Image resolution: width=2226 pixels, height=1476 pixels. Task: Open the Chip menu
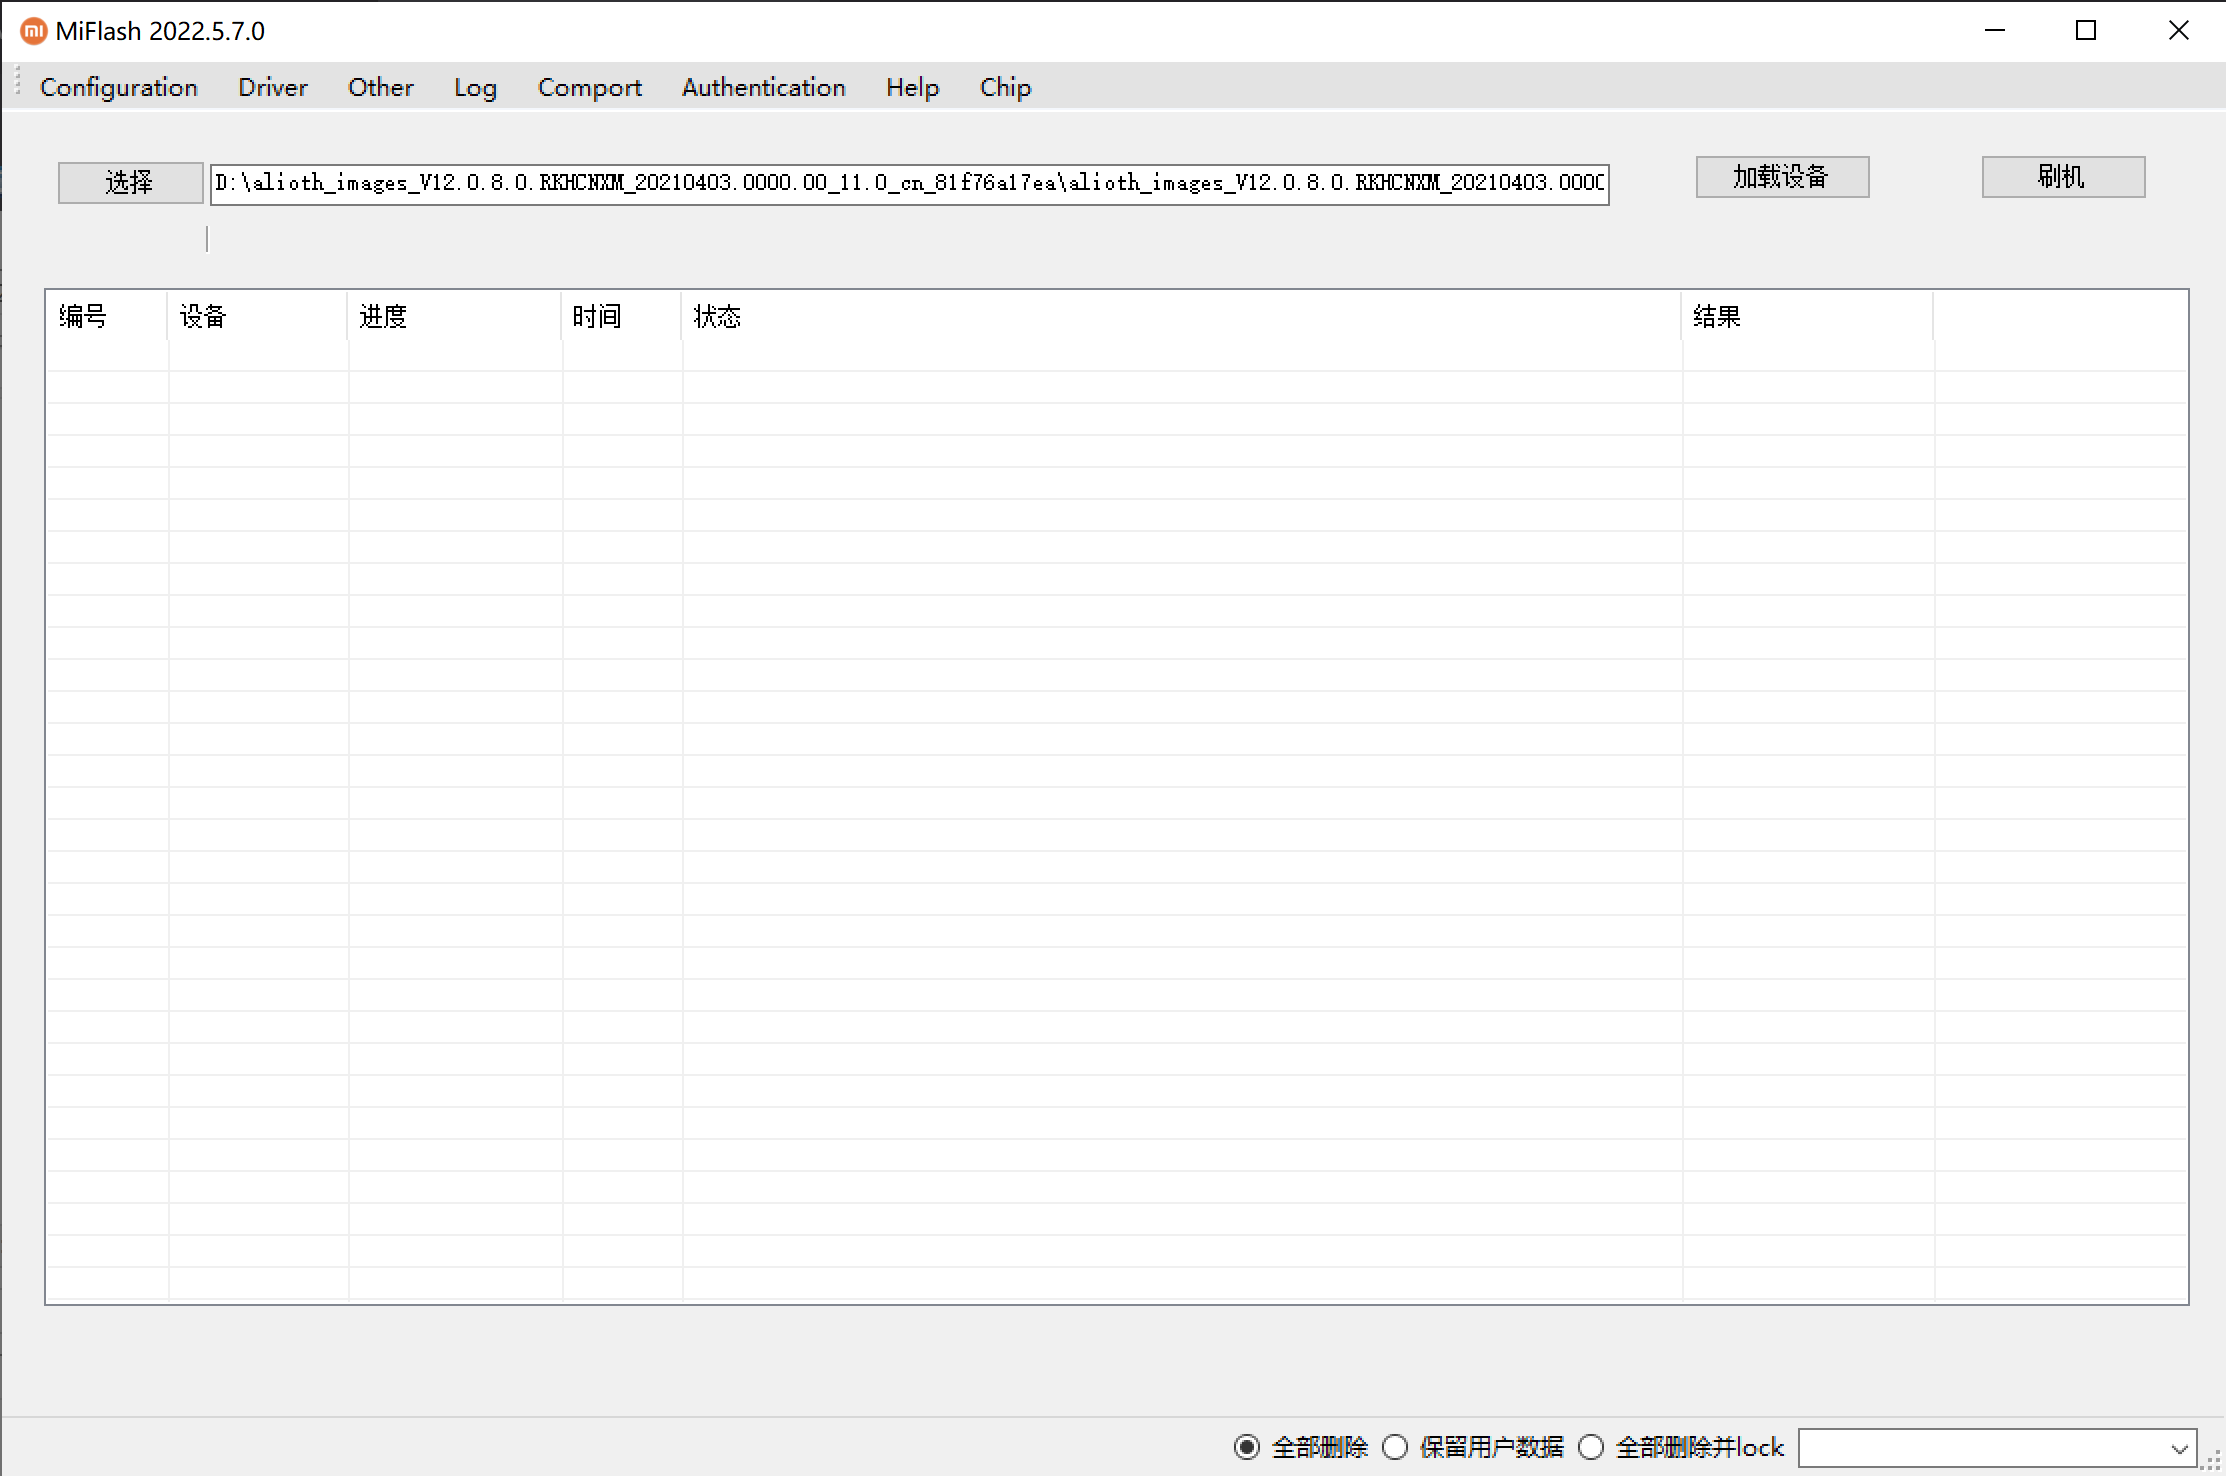point(1005,87)
